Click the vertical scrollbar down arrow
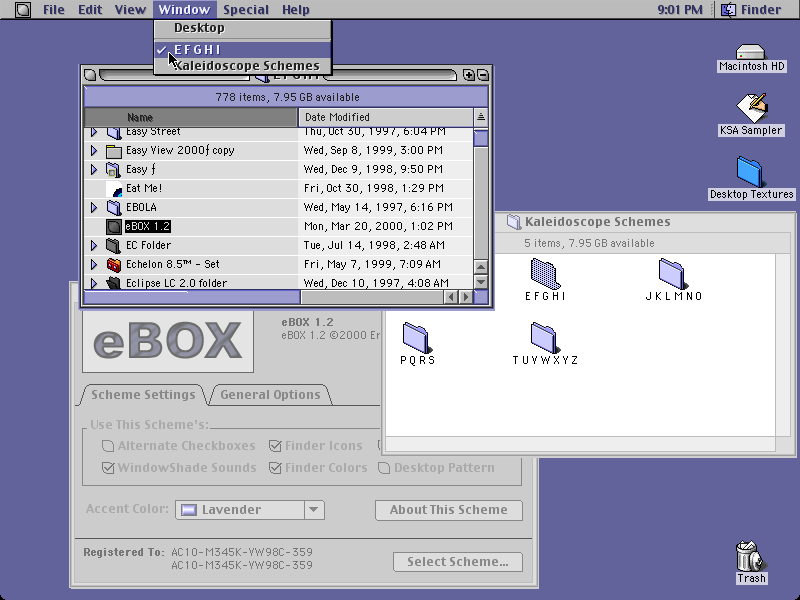Screen dimensions: 800x600 (481, 282)
